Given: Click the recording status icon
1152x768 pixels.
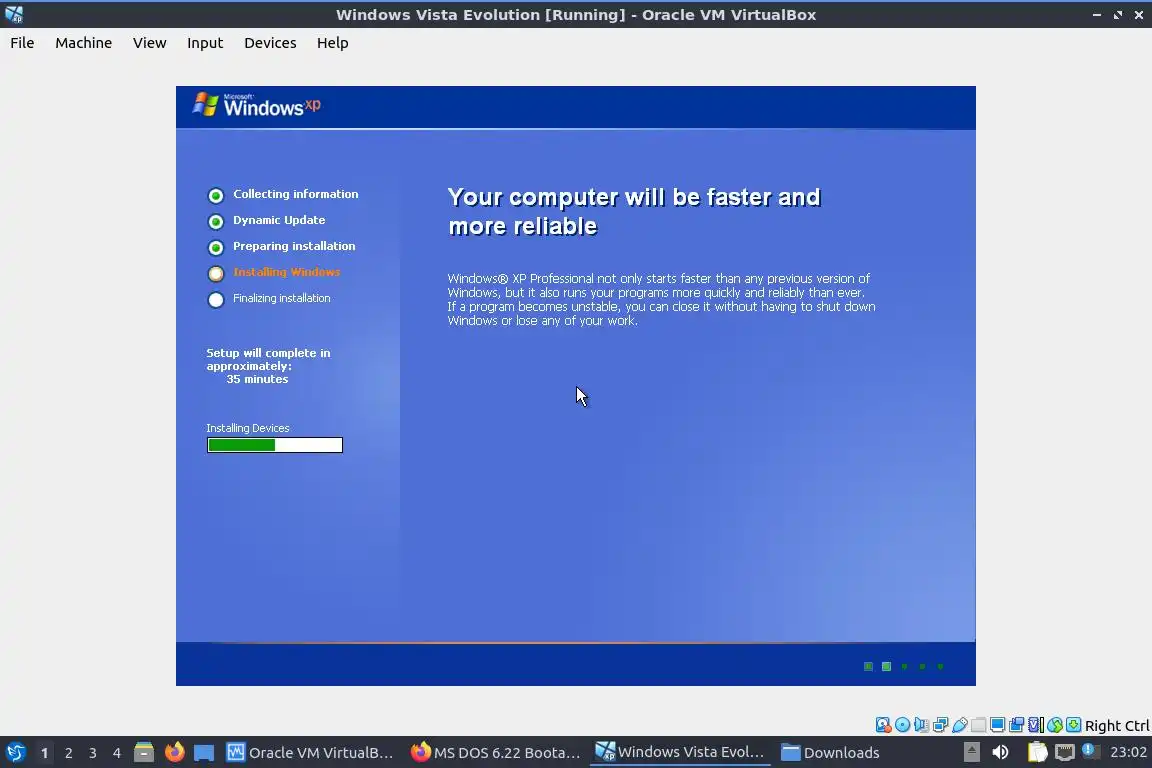Looking at the screenshot, I should 1017,725.
